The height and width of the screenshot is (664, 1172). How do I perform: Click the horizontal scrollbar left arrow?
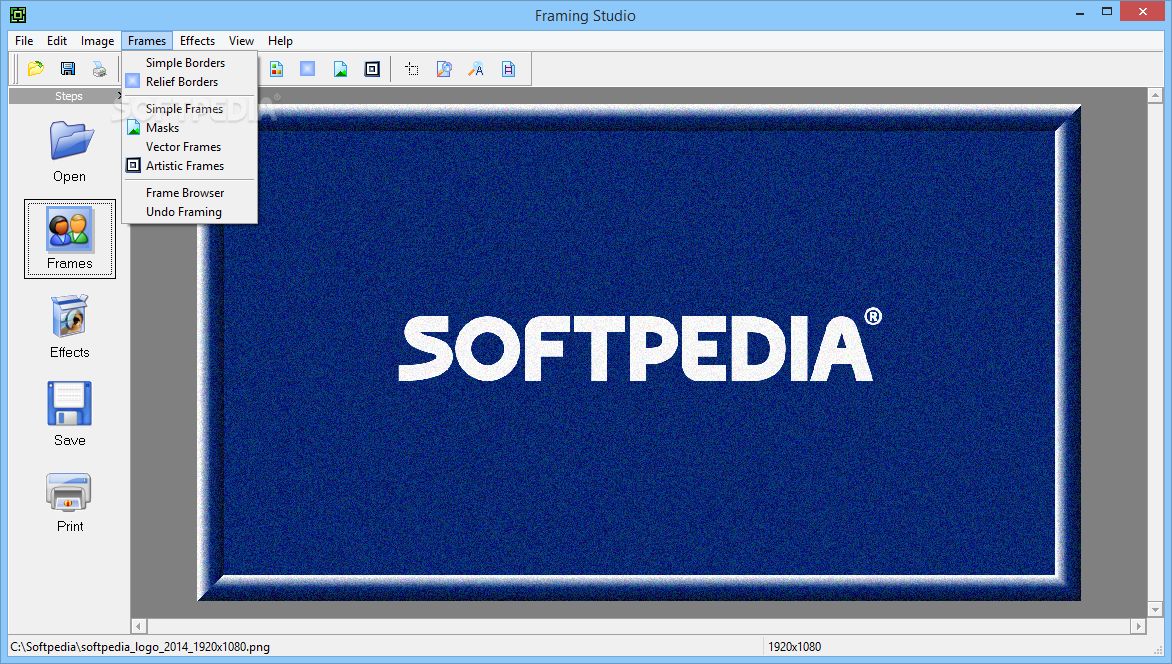click(139, 626)
